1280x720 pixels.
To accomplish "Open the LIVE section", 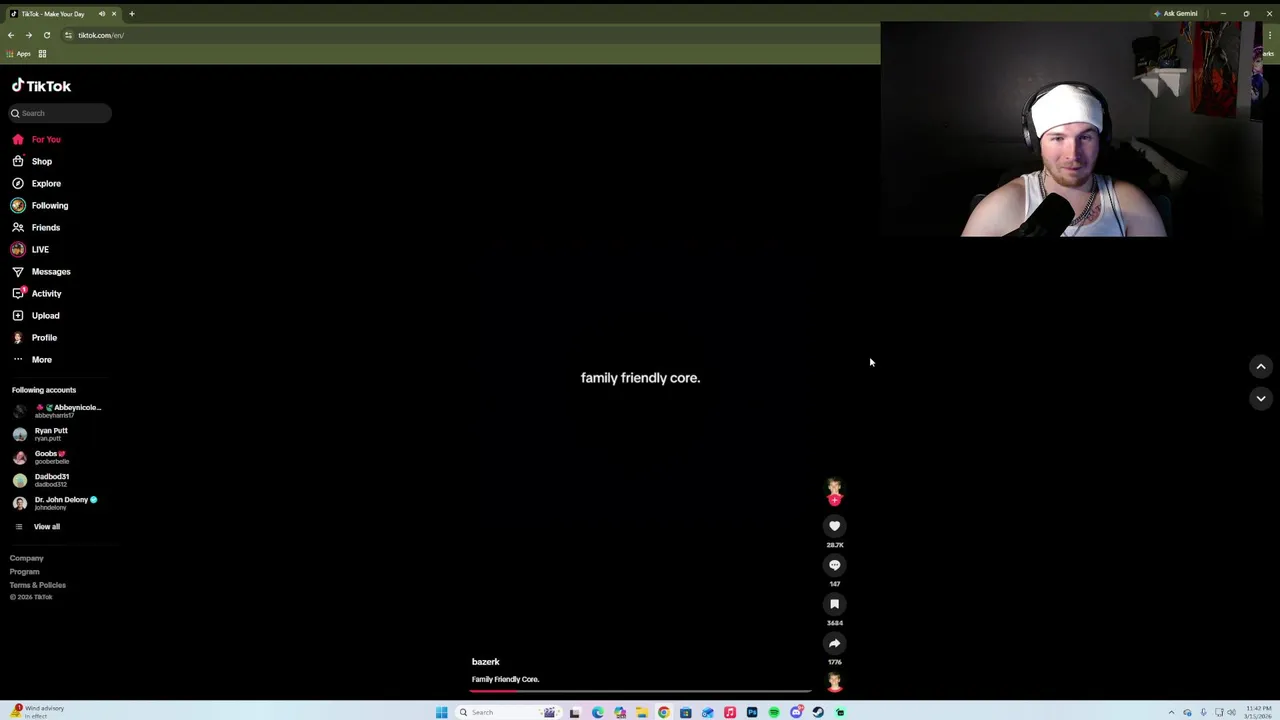I will tap(31, 249).
